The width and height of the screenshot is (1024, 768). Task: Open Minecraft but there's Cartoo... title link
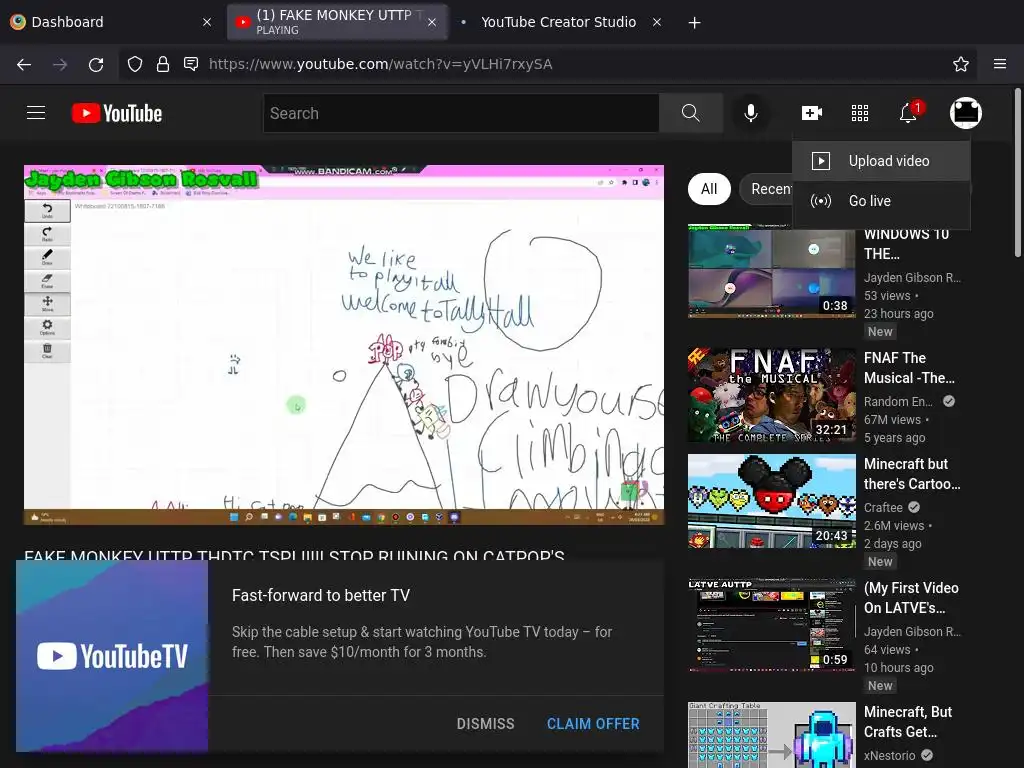[x=912, y=473]
